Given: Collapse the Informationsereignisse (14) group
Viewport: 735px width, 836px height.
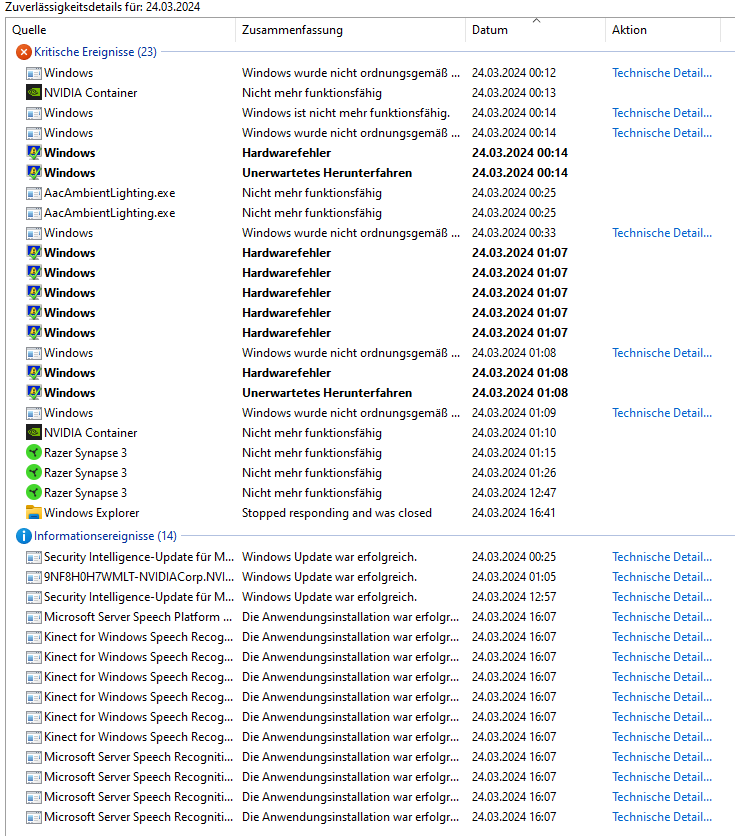Looking at the screenshot, I should [105, 536].
